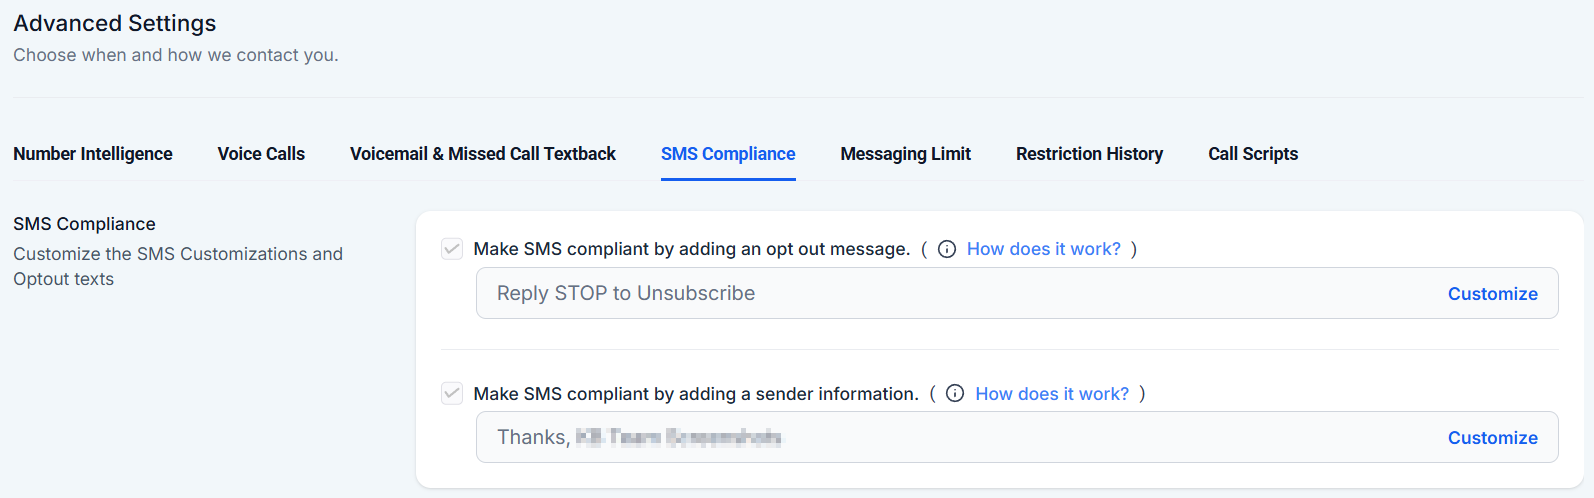1594x498 pixels.
Task: Toggle the sender information checkbox
Action: point(452,394)
